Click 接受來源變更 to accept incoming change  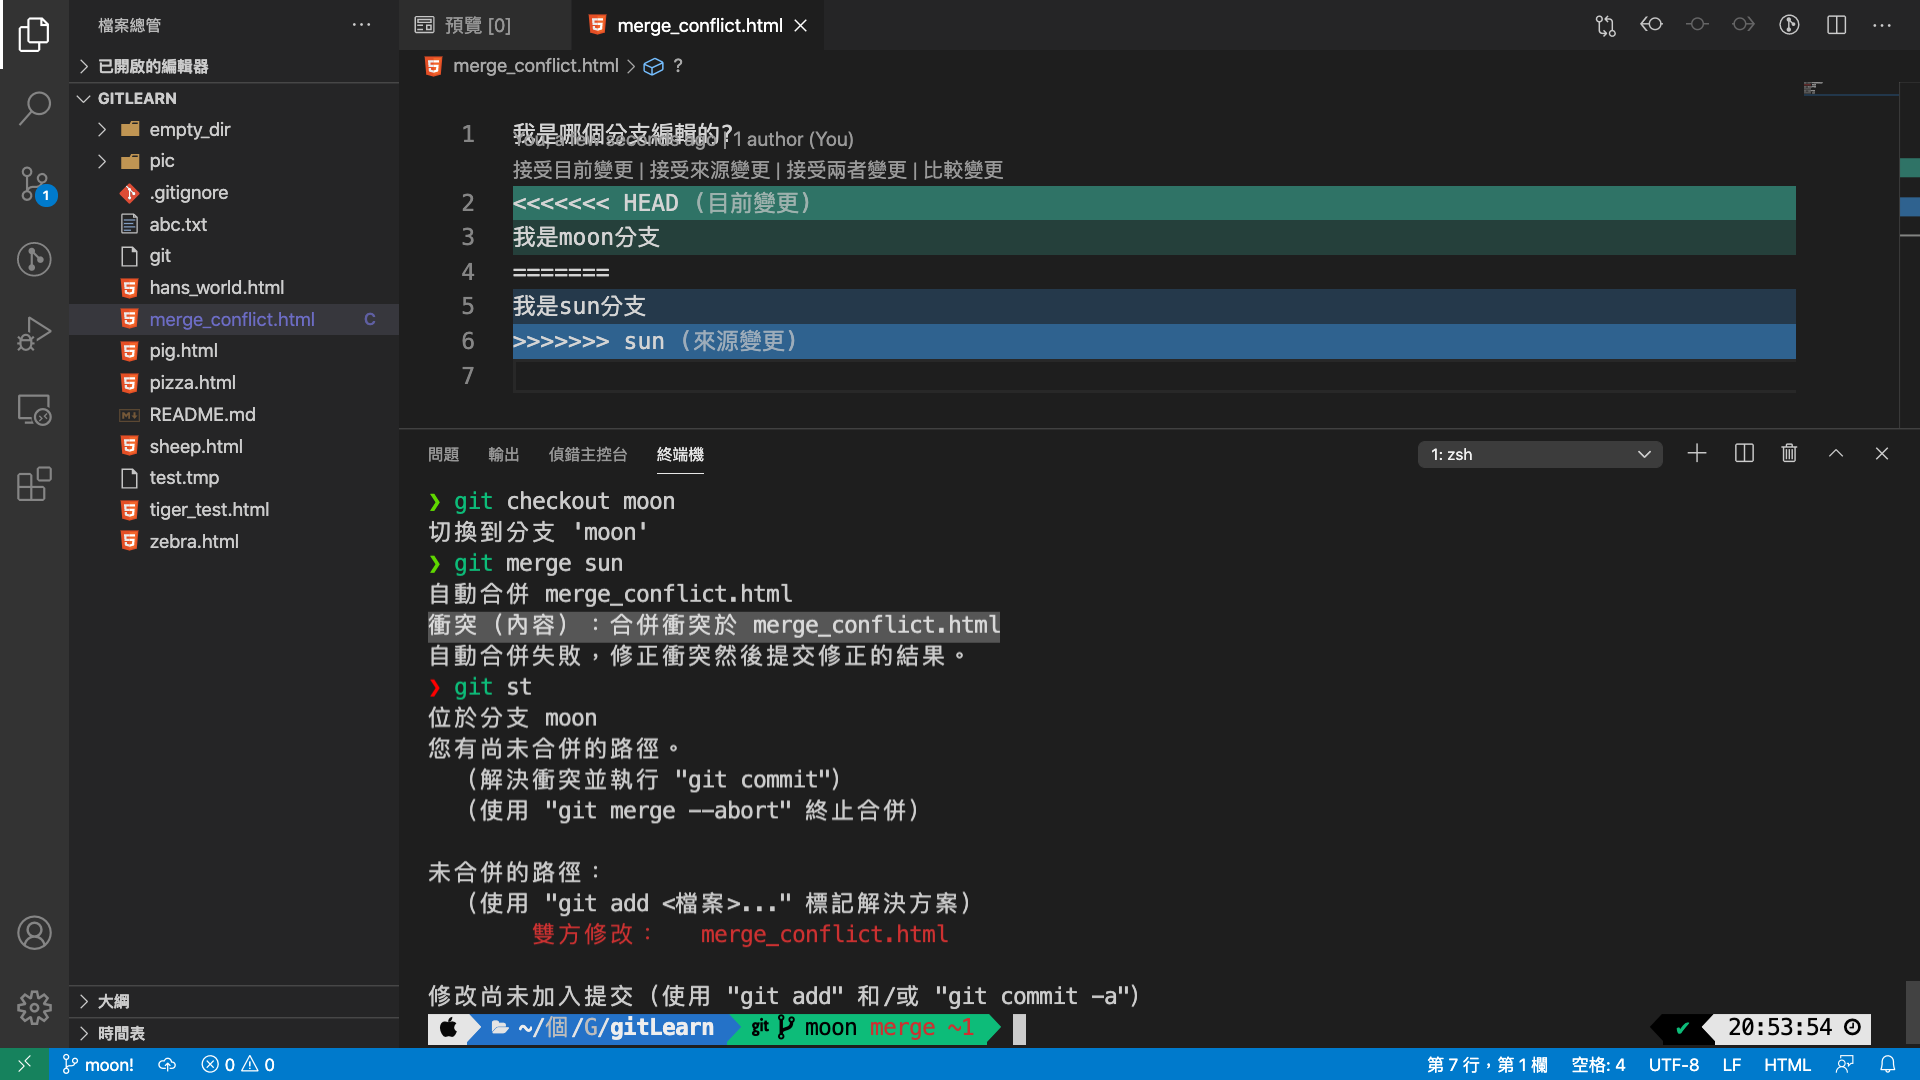[709, 170]
